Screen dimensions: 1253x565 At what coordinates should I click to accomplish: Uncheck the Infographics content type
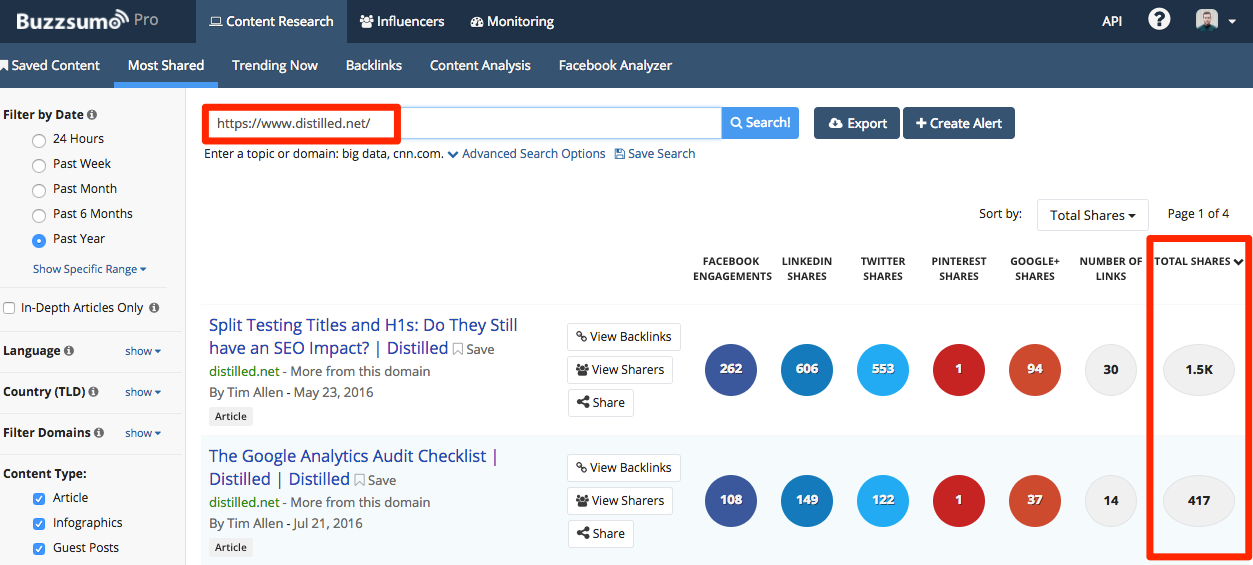coord(39,523)
